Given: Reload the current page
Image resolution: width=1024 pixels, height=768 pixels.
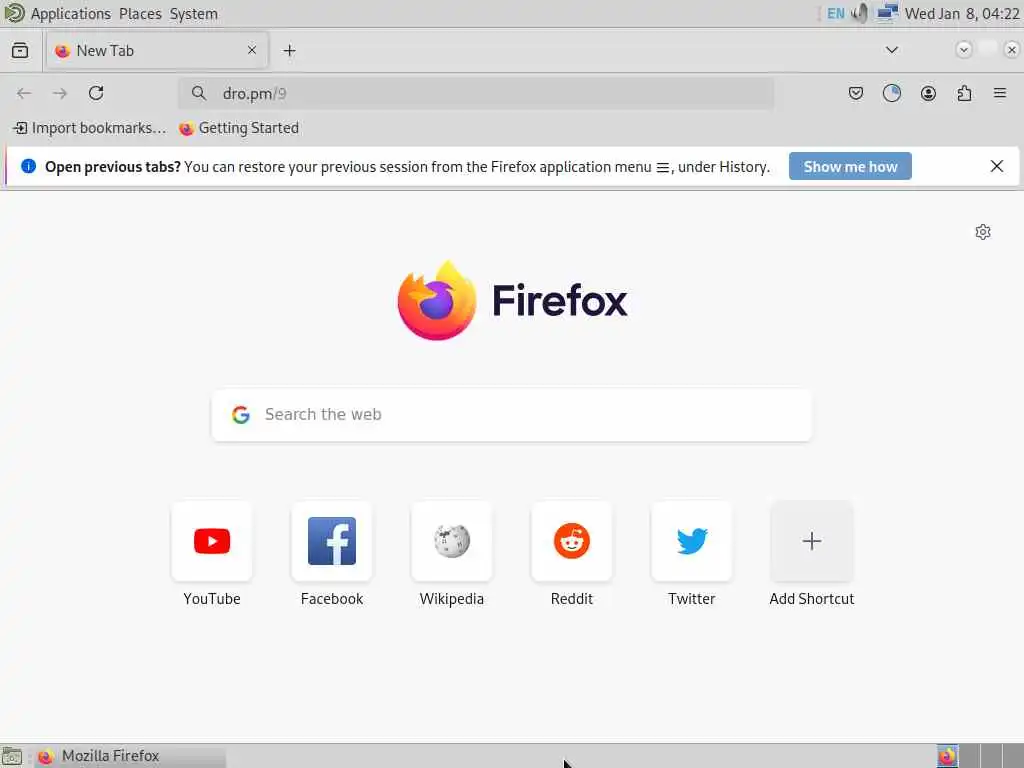Looking at the screenshot, I should 96,93.
